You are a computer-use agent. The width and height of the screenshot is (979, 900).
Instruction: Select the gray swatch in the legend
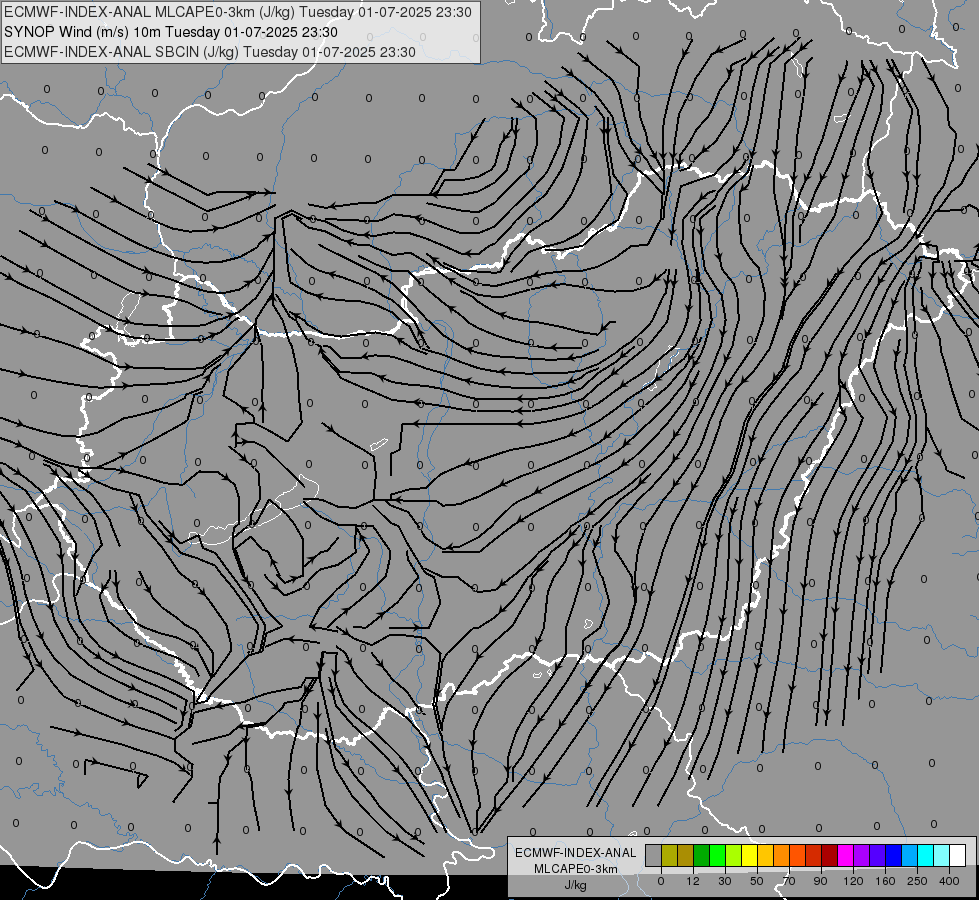coord(654,855)
